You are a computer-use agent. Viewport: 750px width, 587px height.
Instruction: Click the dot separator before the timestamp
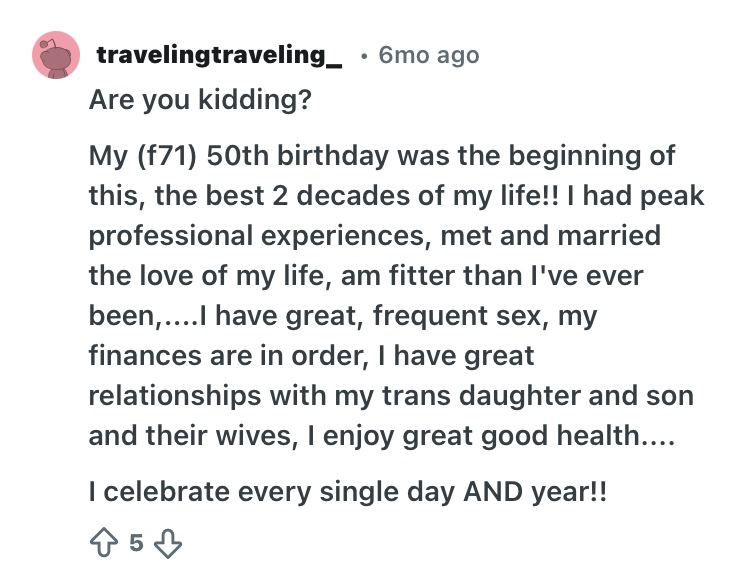[364, 56]
